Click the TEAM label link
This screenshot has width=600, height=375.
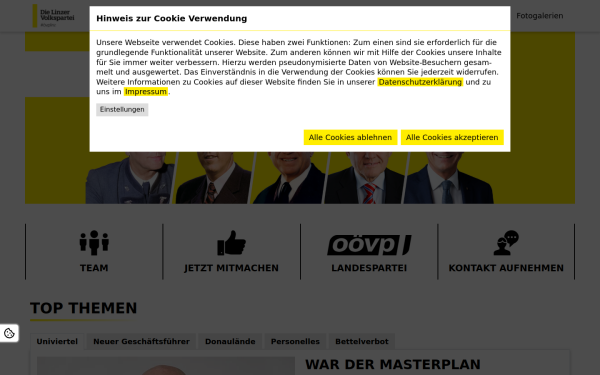pyautogui.click(x=94, y=268)
